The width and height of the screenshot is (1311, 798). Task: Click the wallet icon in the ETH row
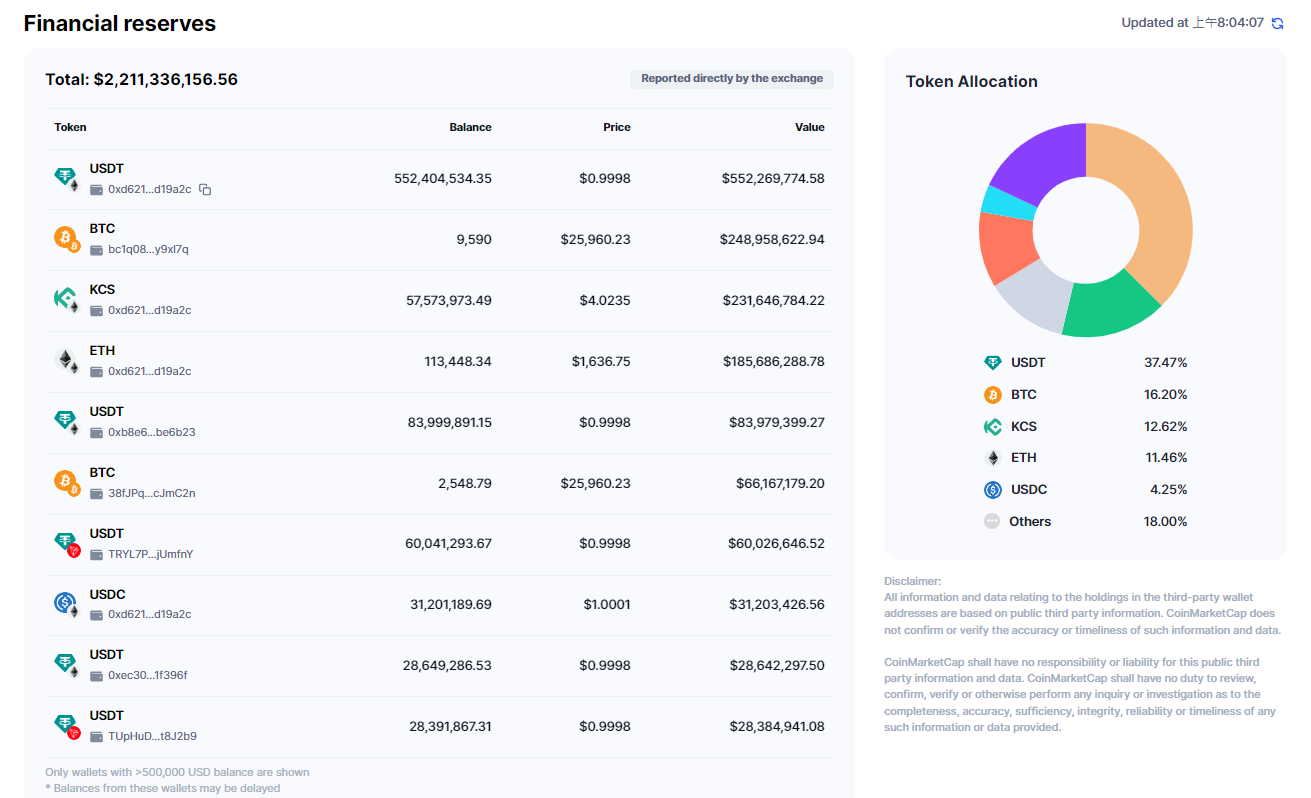(x=97, y=371)
